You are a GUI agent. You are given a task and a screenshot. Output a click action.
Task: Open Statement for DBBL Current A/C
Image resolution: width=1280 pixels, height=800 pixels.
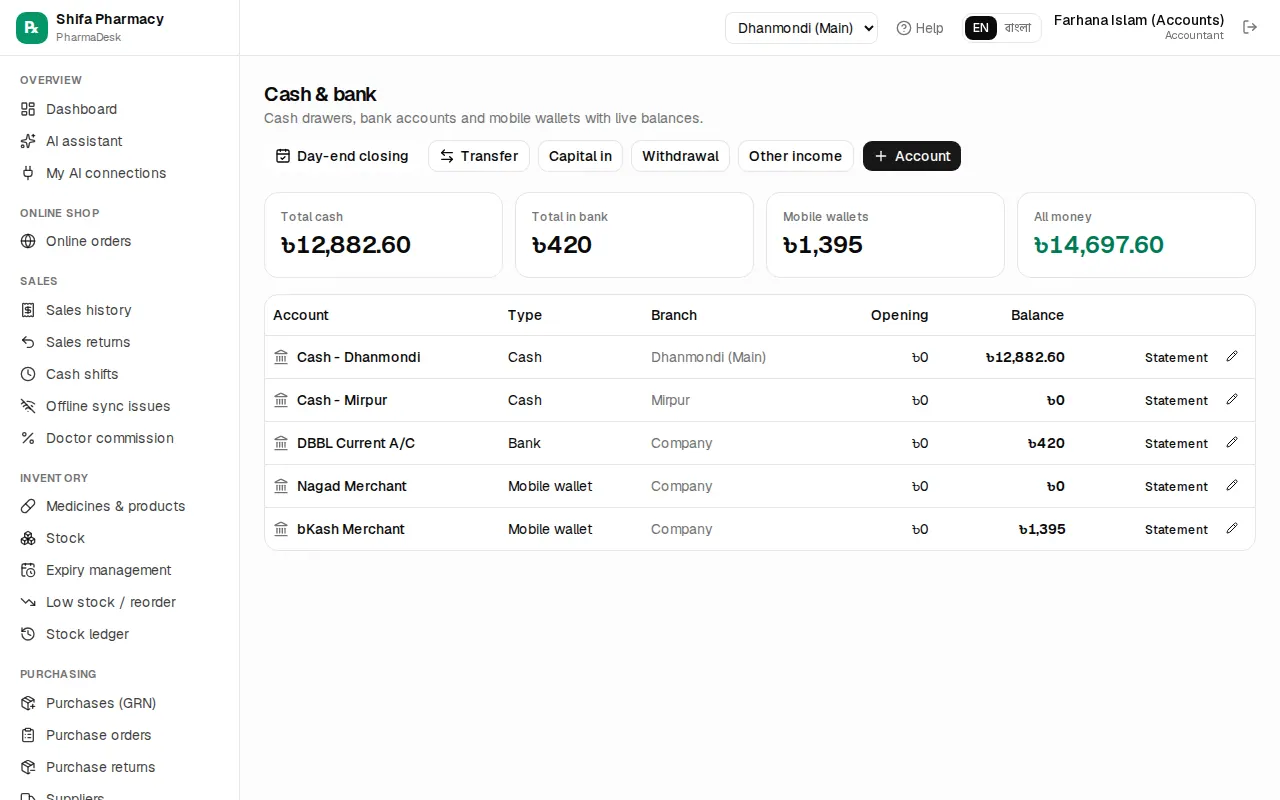coord(1176,443)
